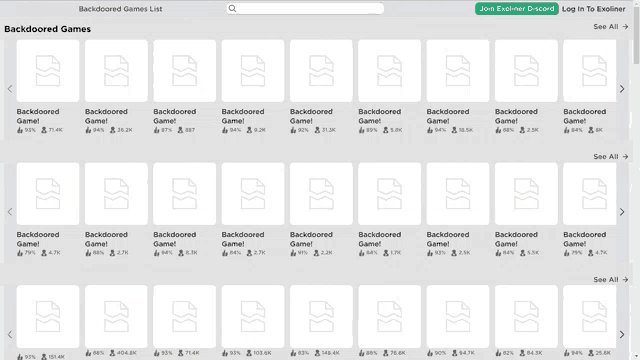The width and height of the screenshot is (640, 360).
Task: Open game thumbnail with 9.2K players
Action: point(253,71)
